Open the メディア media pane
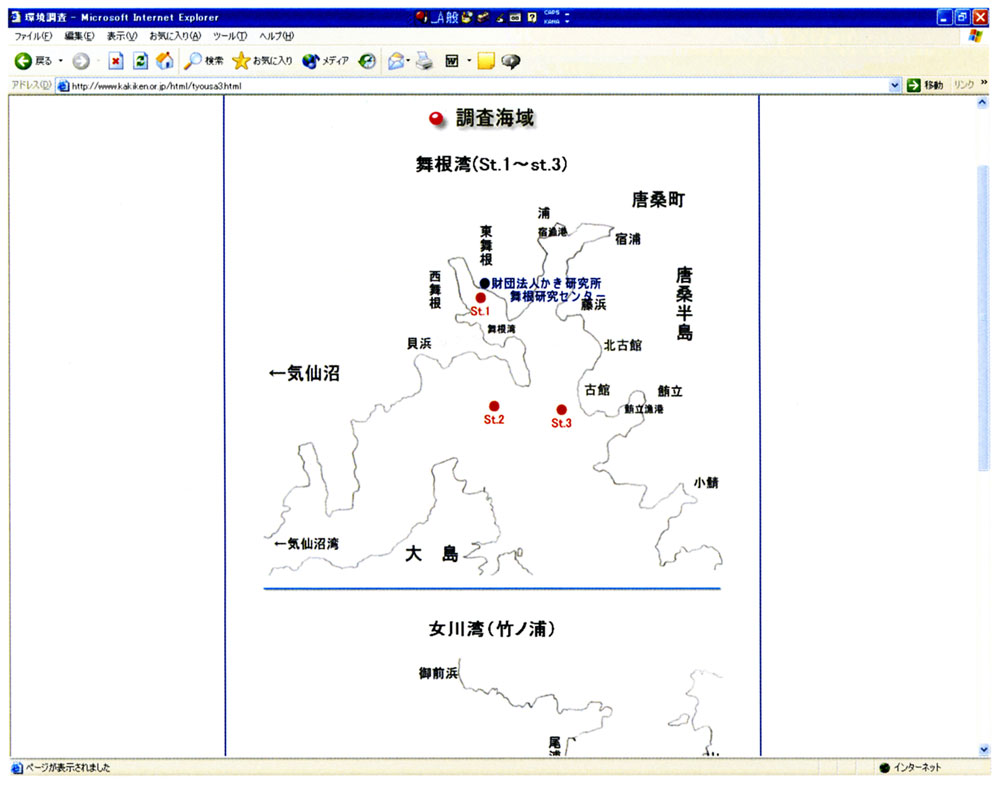This screenshot has width=1000, height=786. pos(326,61)
